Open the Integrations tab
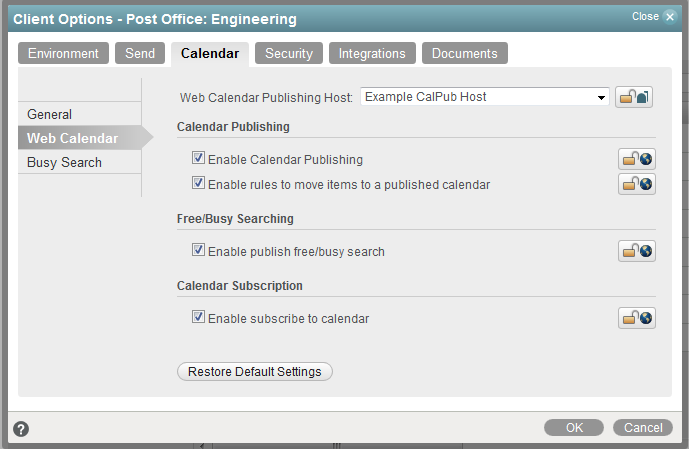Screen dimensions: 689x449 [x=372, y=54]
